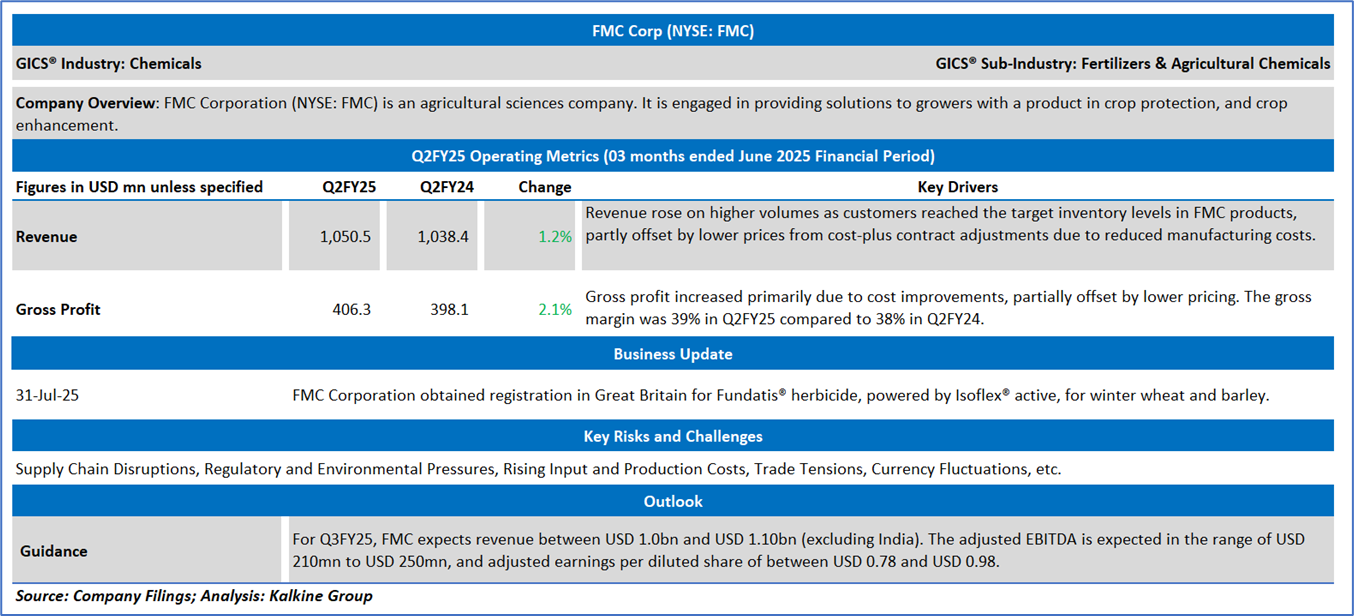Select the 'Gross Profit' row label
Screen dimensions: 1354x616
(x=58, y=310)
